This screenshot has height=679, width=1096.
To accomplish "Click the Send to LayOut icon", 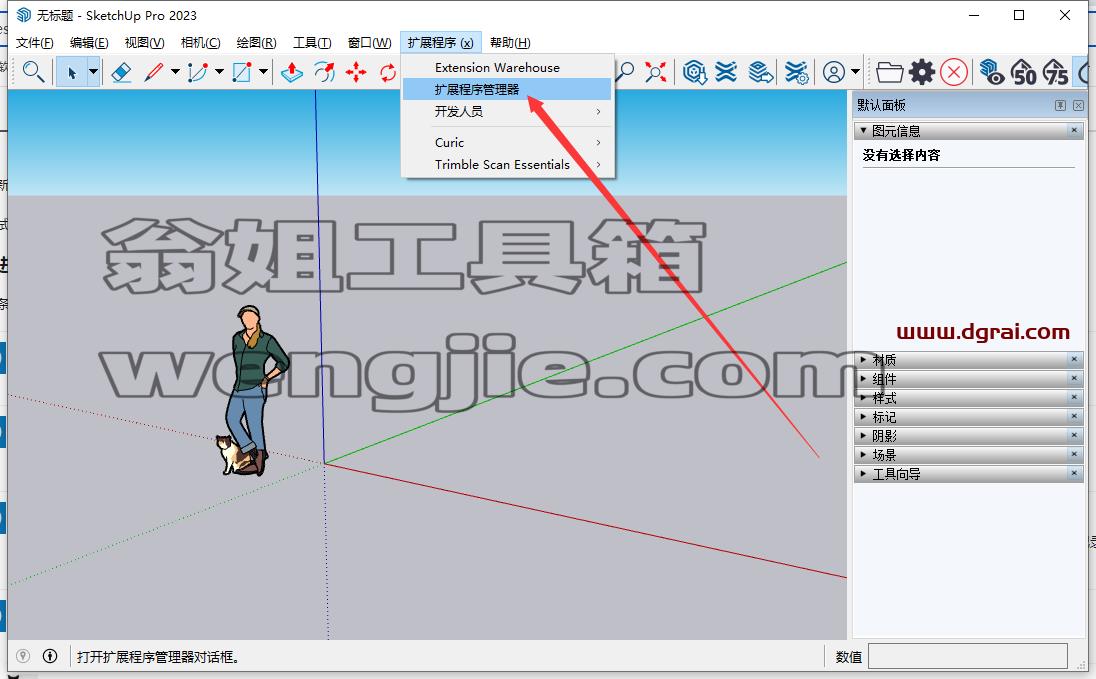I will (x=760, y=71).
